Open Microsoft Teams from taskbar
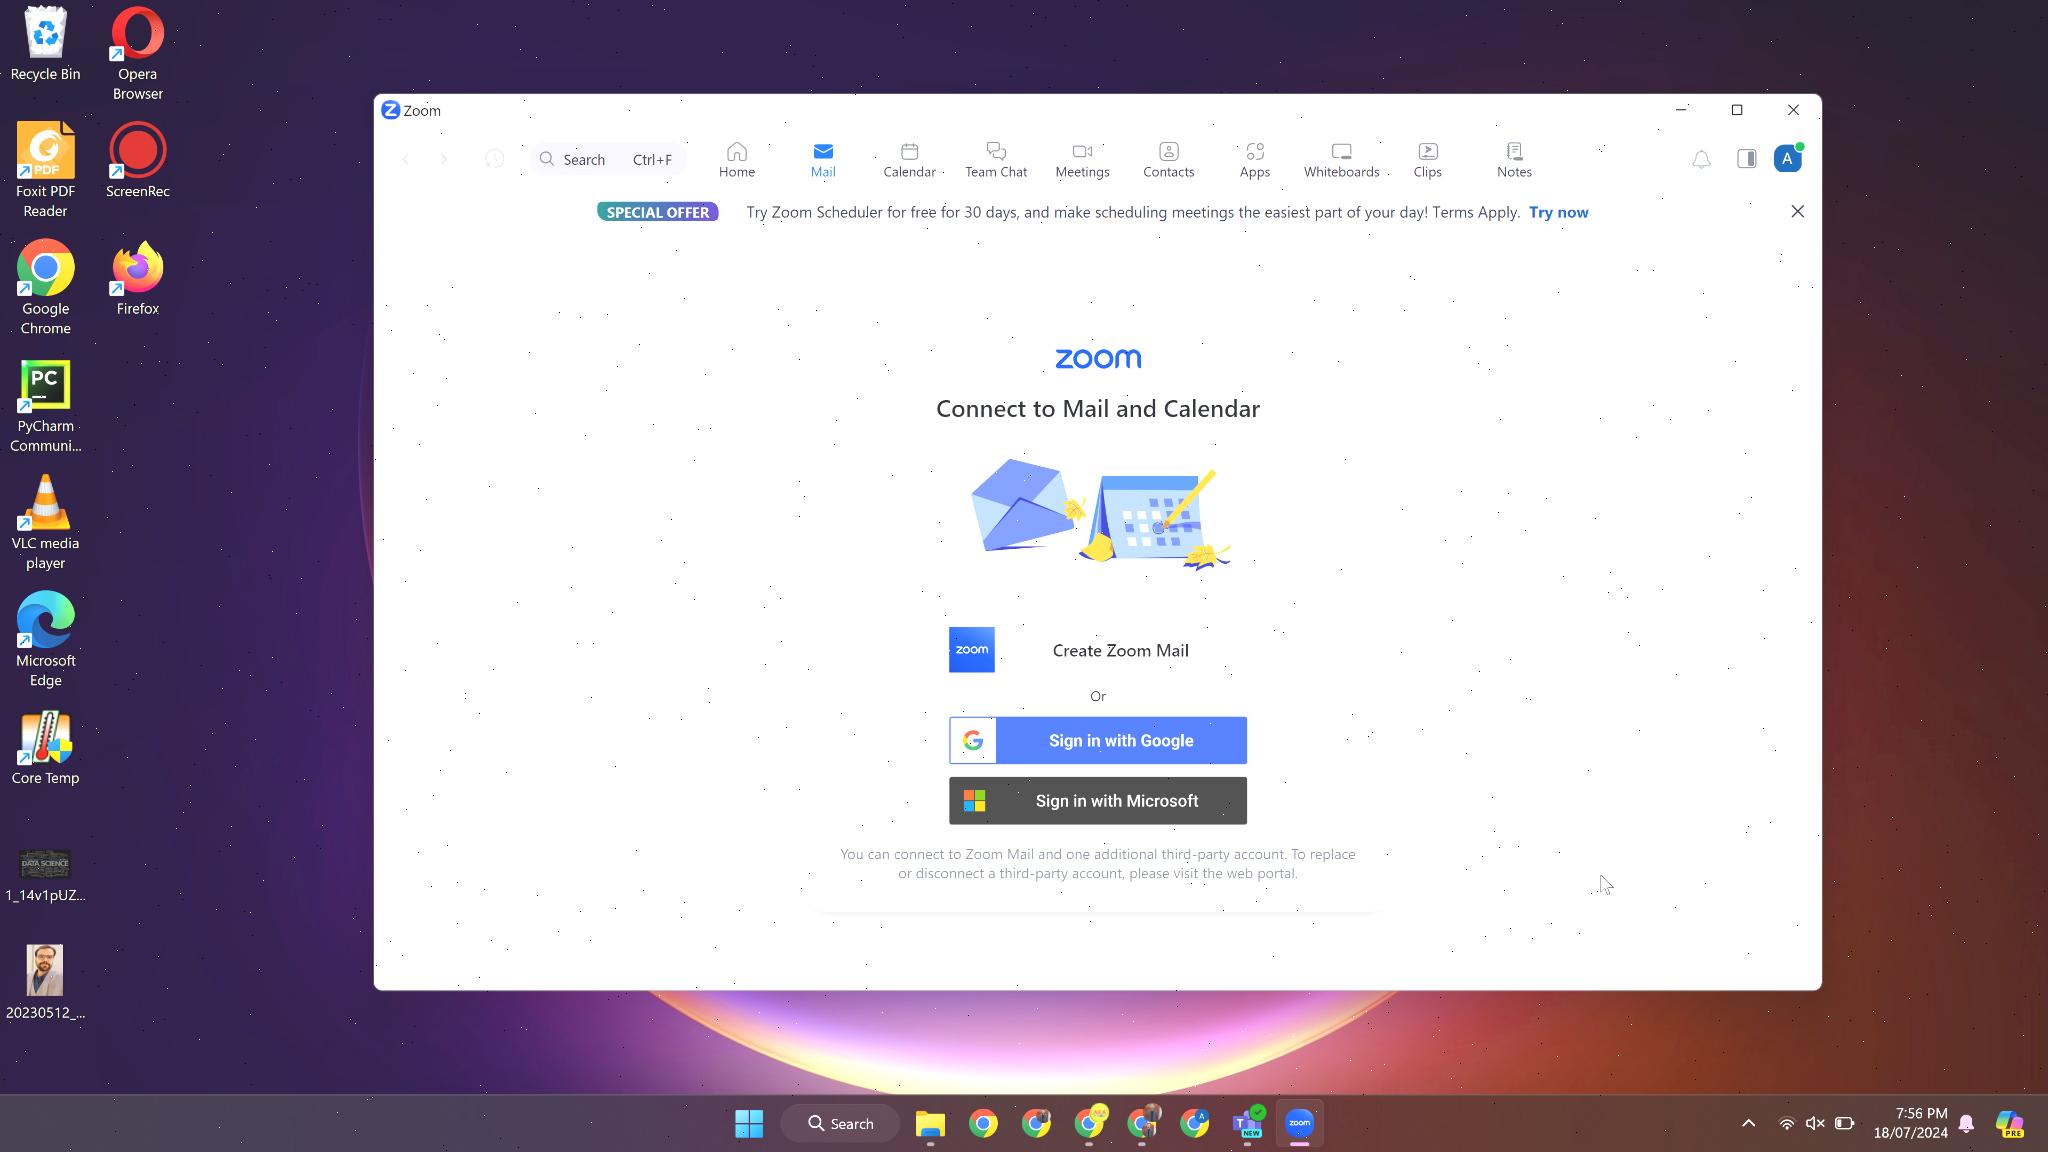This screenshot has width=2048, height=1152. [1247, 1123]
